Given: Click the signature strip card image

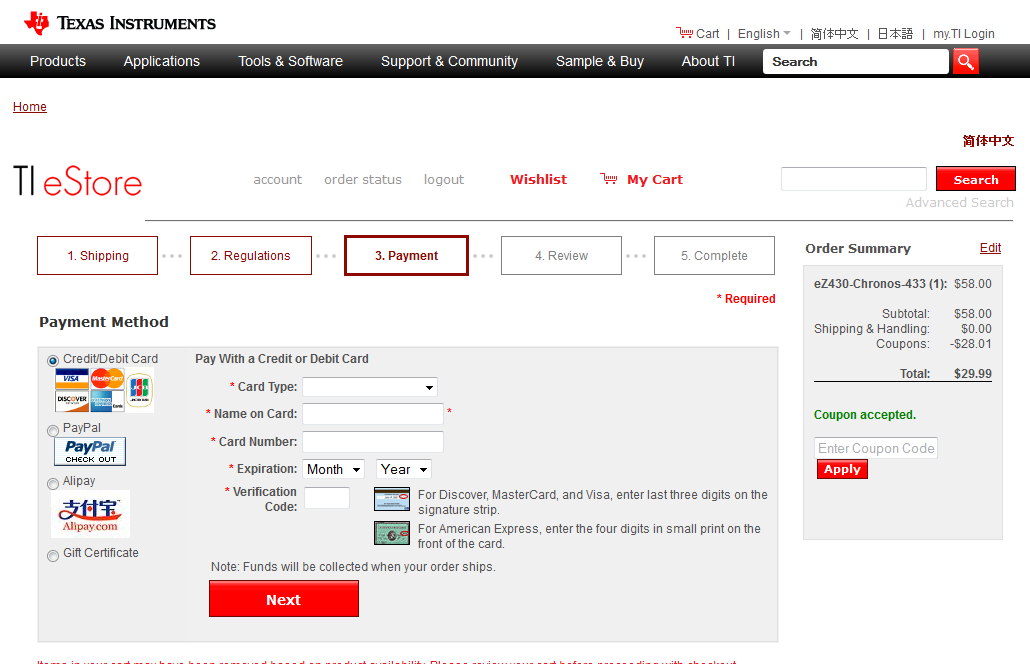Looking at the screenshot, I should [392, 499].
